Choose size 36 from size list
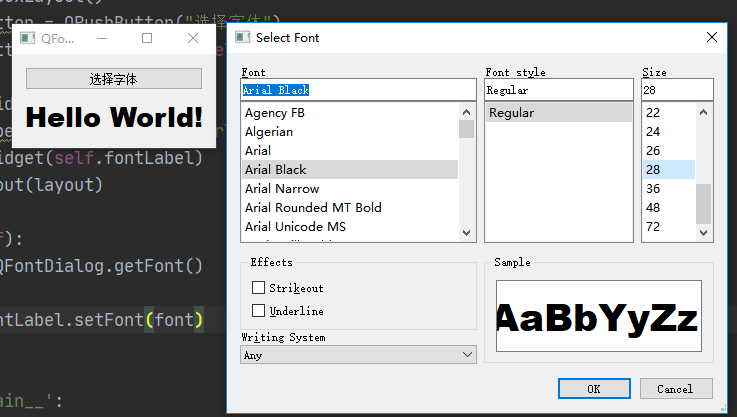The width and height of the screenshot is (737, 417). 653,189
